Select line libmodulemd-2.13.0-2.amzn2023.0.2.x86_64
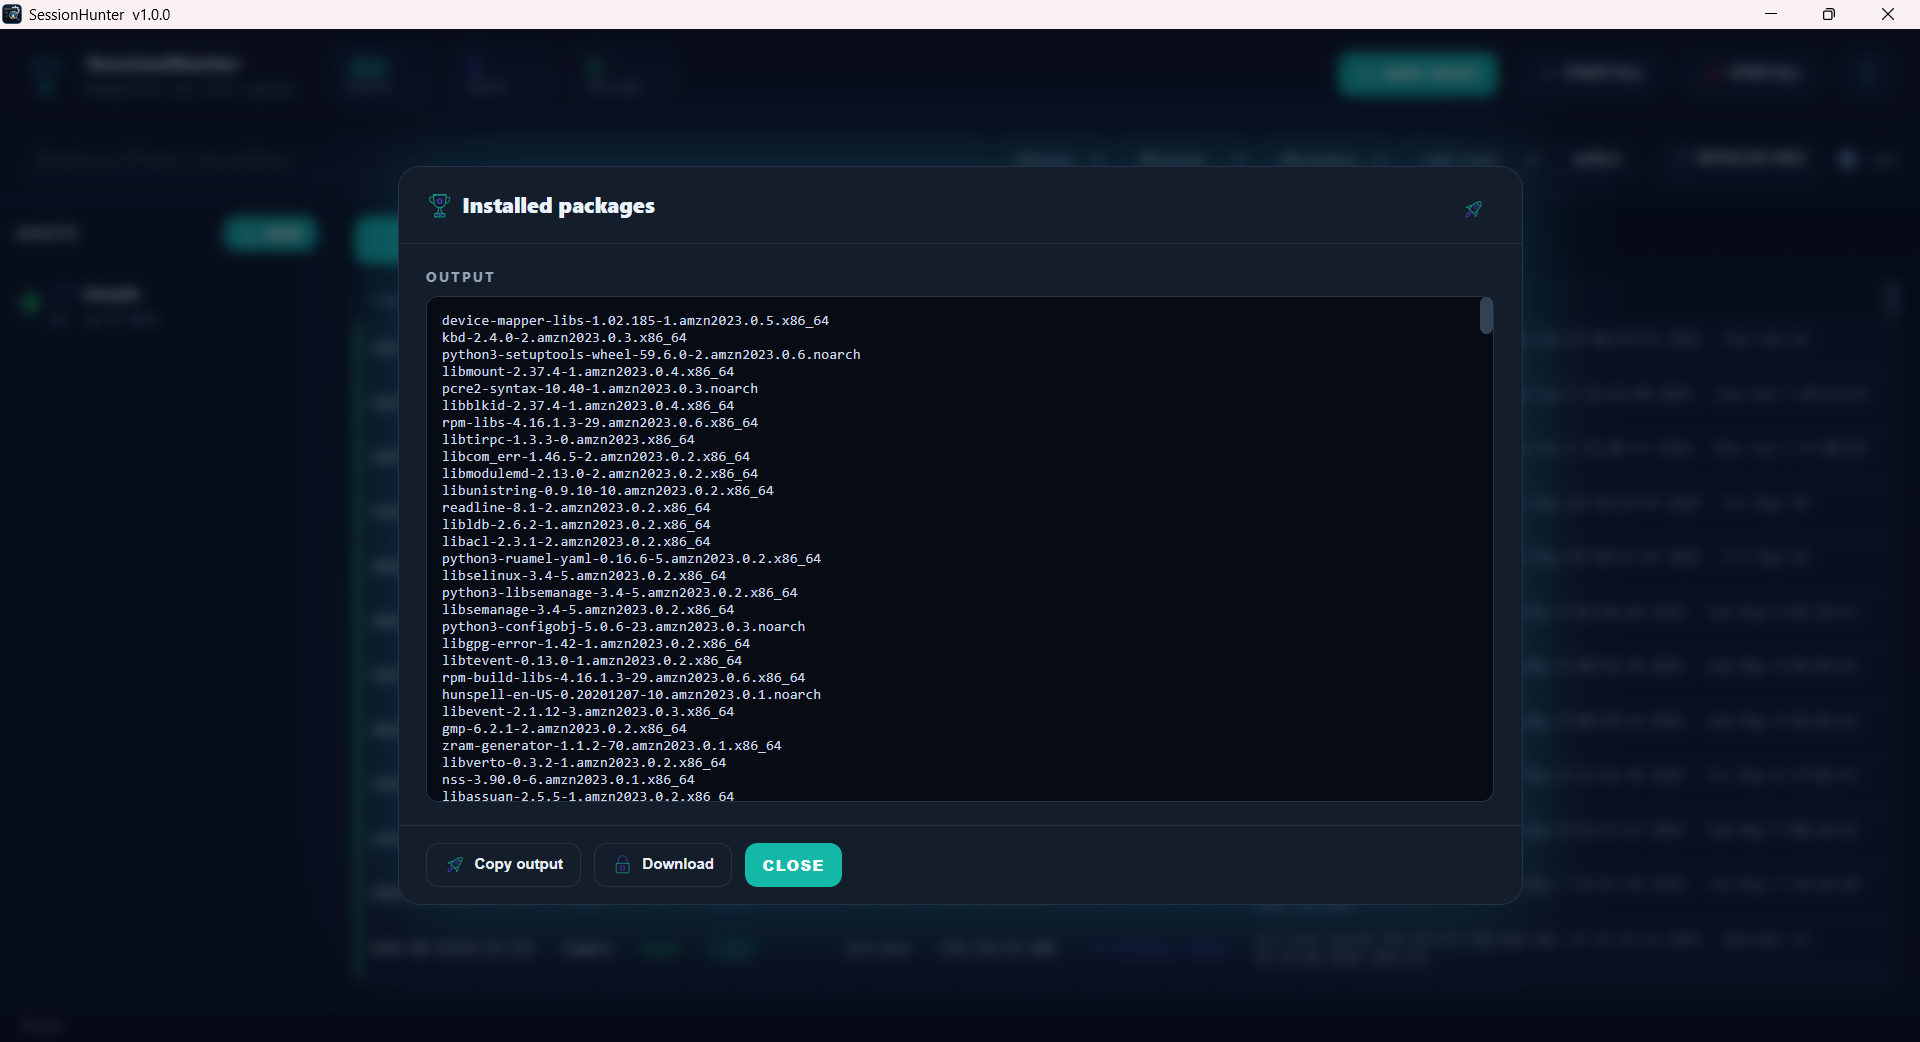The height and width of the screenshot is (1042, 1920). [x=600, y=474]
